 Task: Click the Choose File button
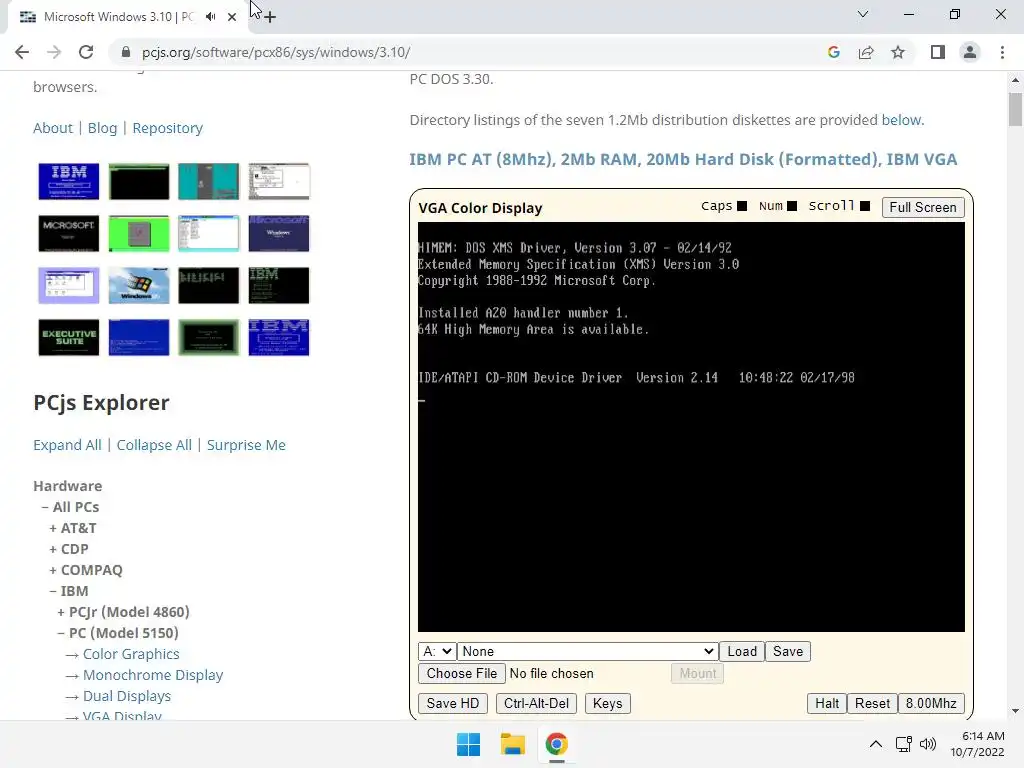click(x=462, y=673)
